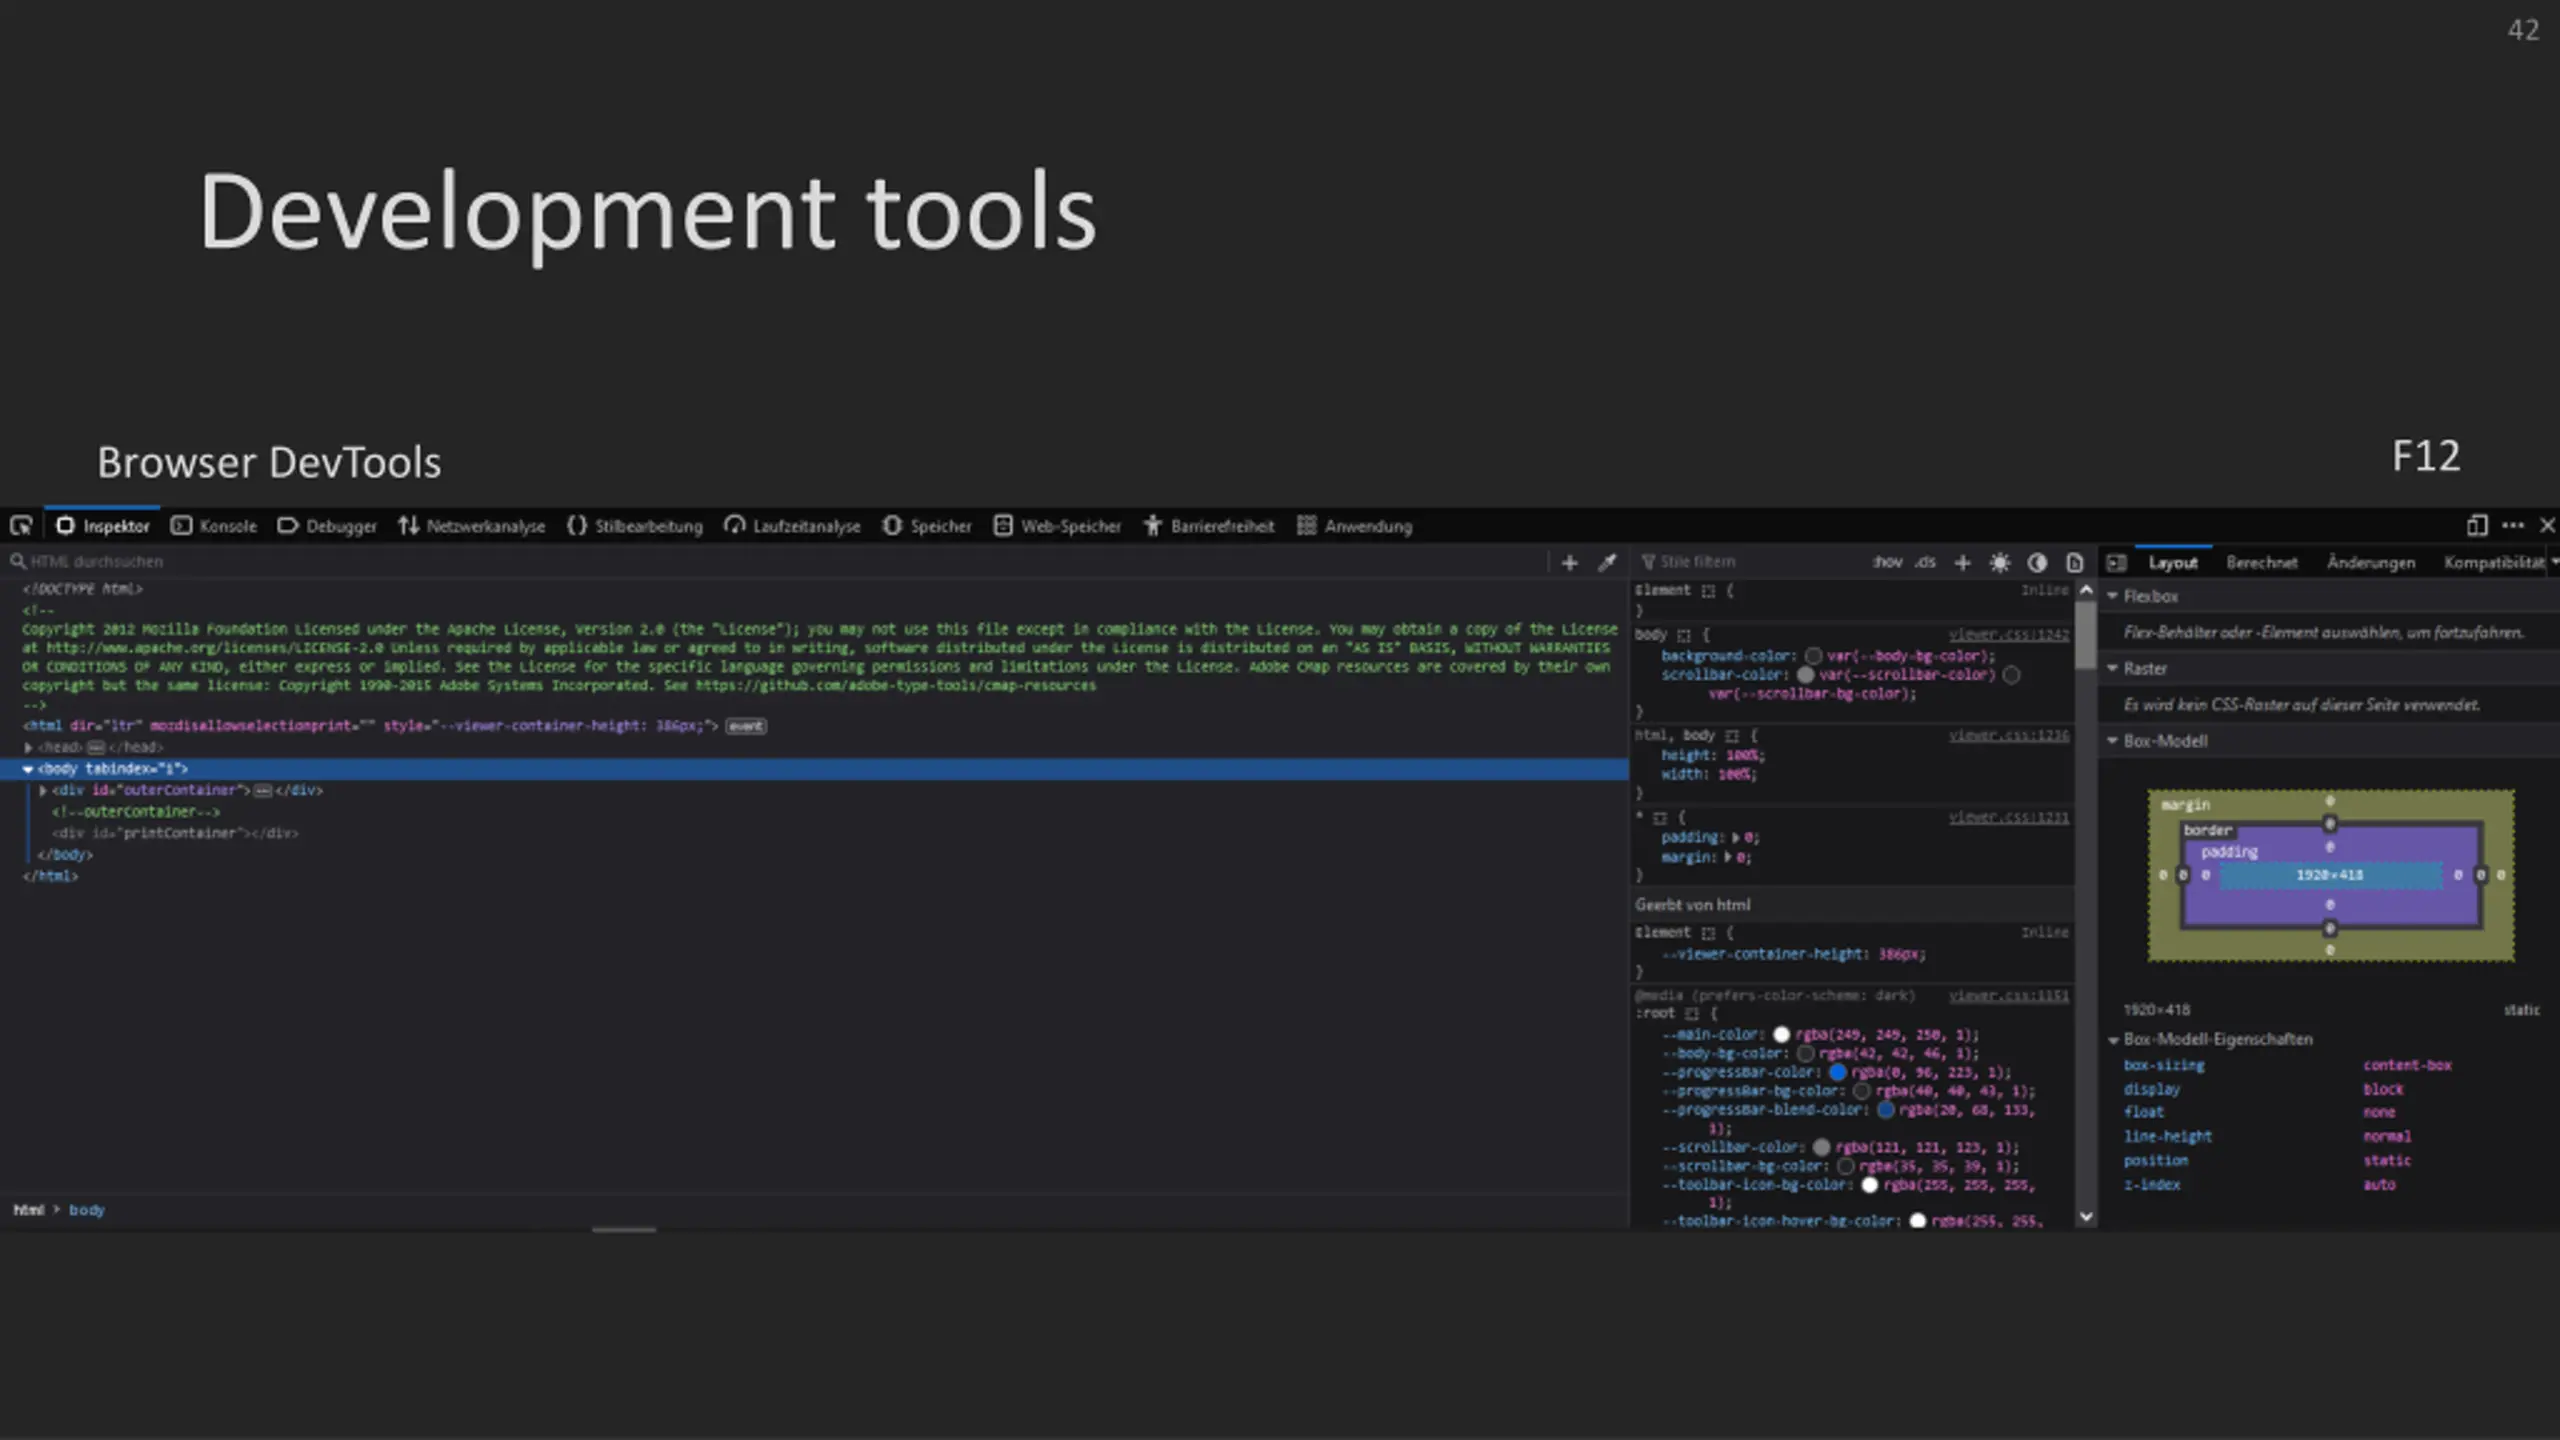Open responsive design mode icon
This screenshot has width=2560, height=1440.
[2477, 525]
